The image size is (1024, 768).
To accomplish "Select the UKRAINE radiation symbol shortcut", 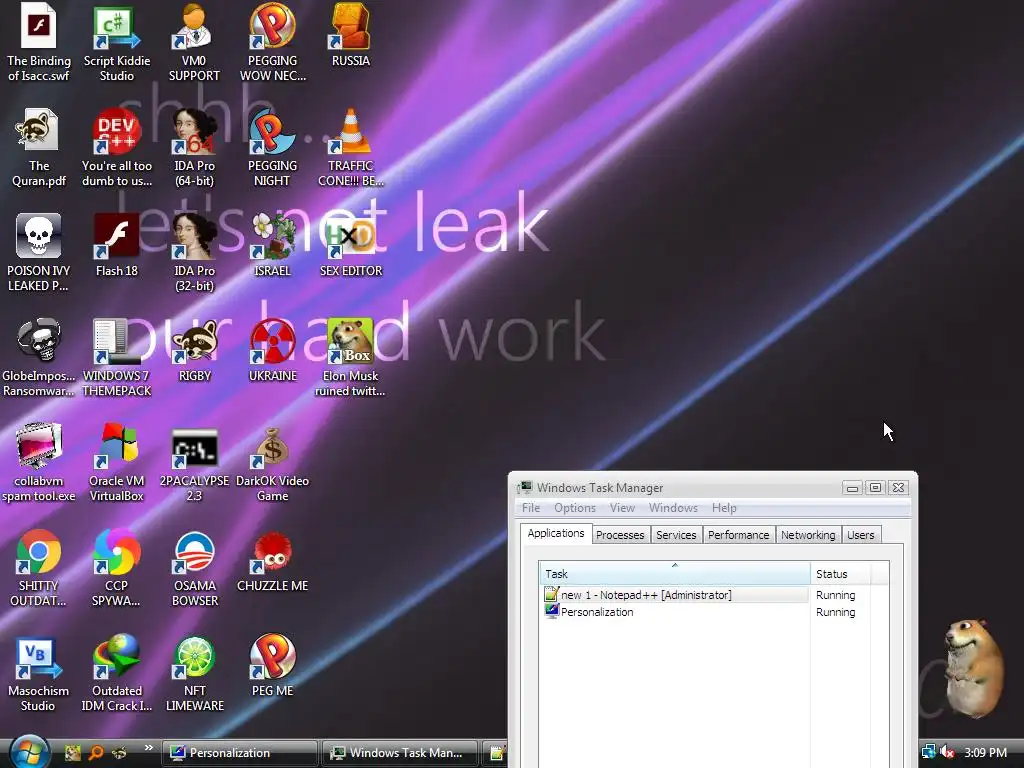I will 272,351.
